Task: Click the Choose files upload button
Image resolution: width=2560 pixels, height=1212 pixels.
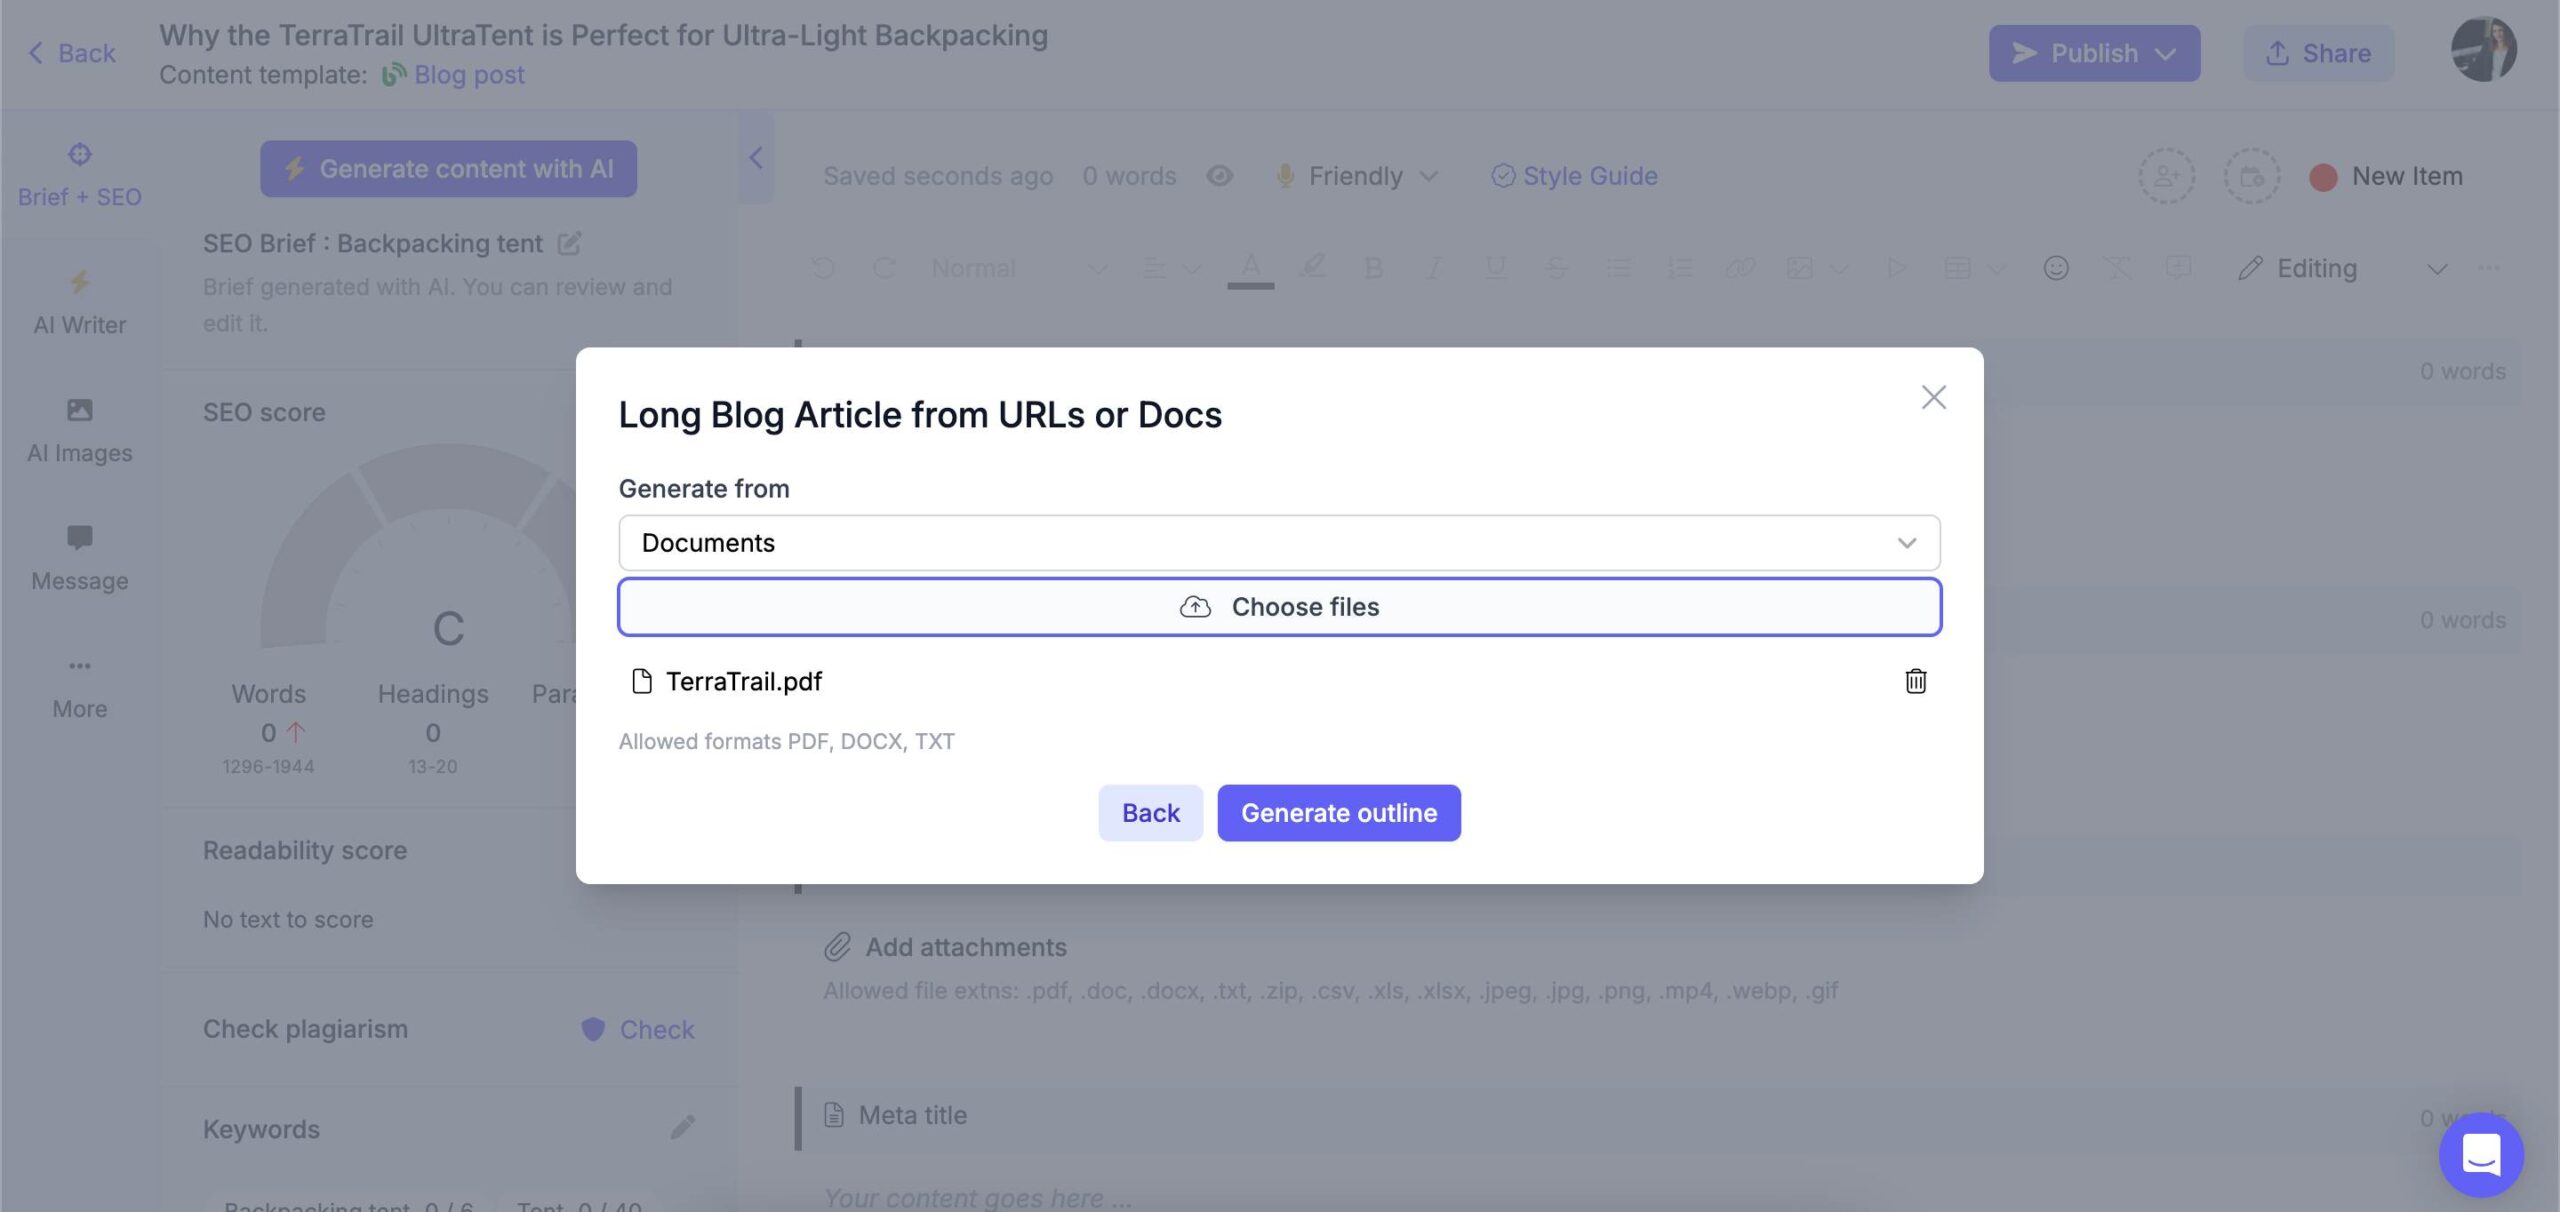Action: pyautogui.click(x=1279, y=607)
